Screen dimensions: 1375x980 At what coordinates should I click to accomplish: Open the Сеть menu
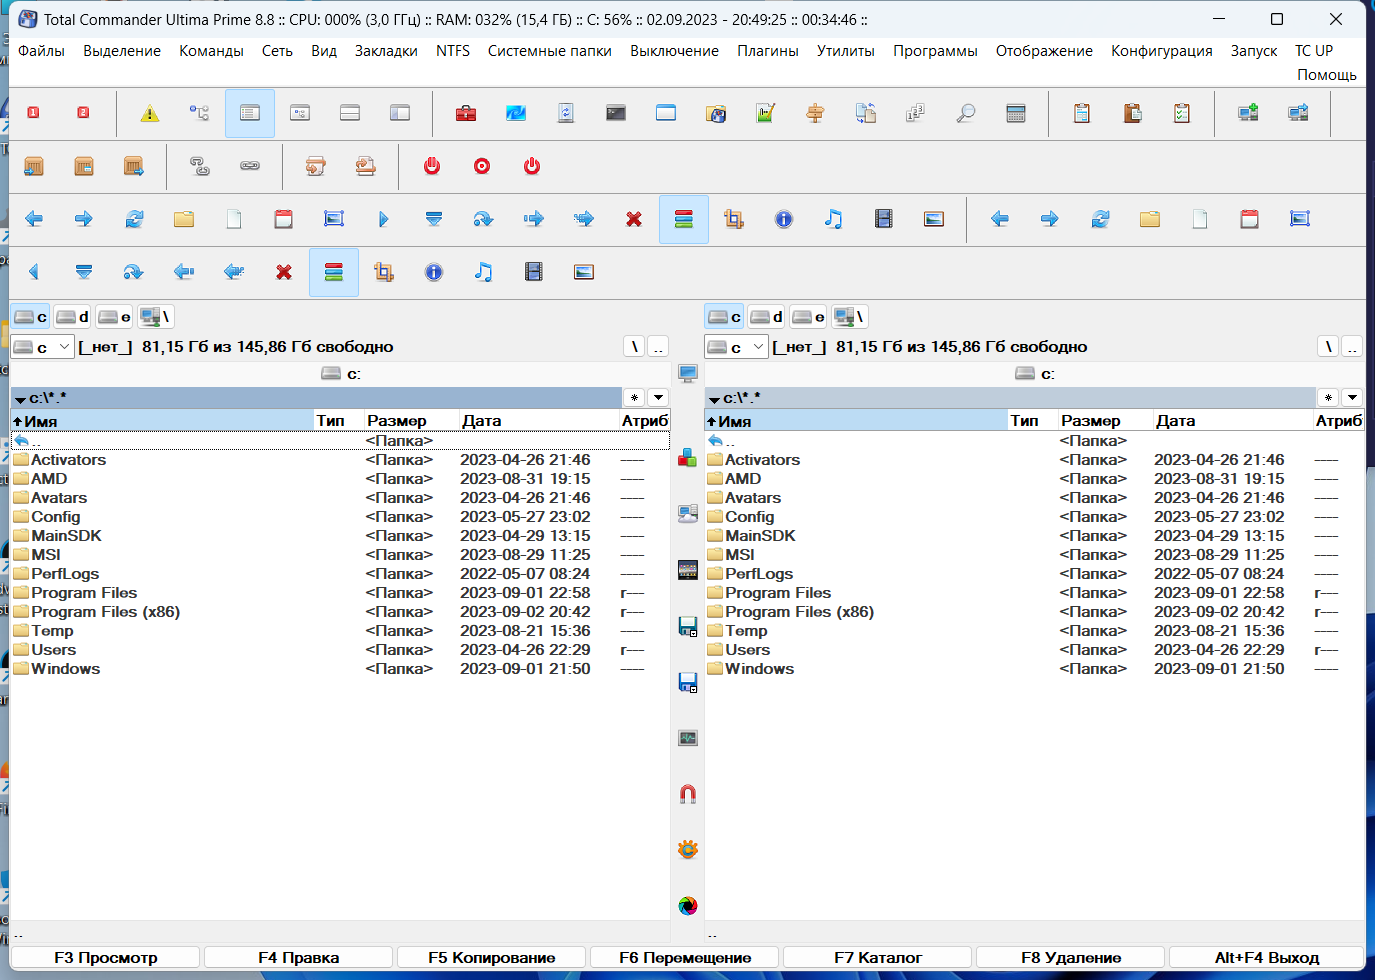(277, 51)
